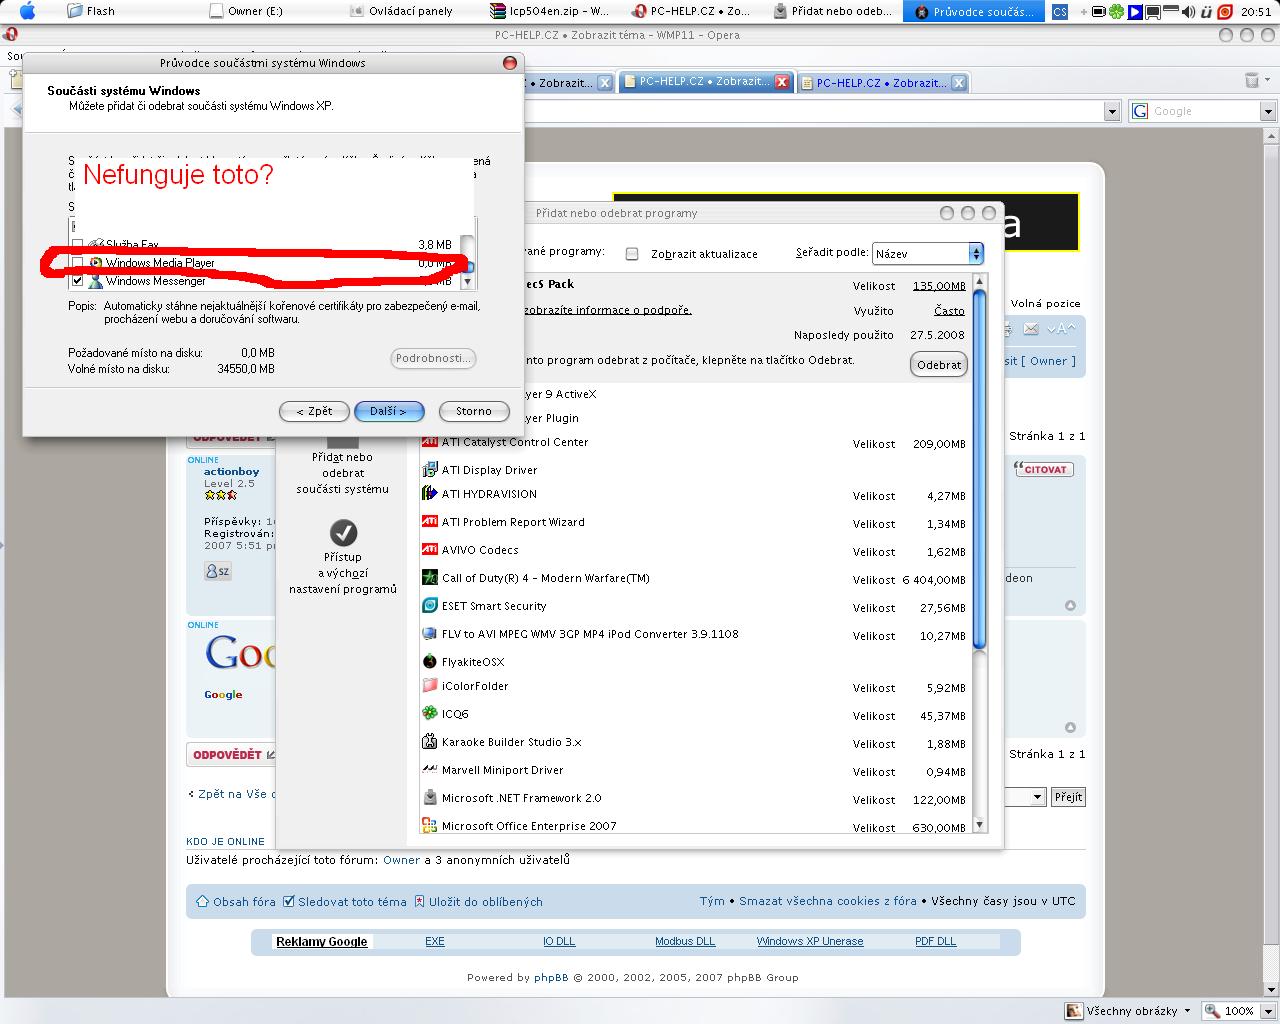This screenshot has width=1280, height=1024.
Task: Click the CS language indicator in tray
Action: (x=1060, y=12)
